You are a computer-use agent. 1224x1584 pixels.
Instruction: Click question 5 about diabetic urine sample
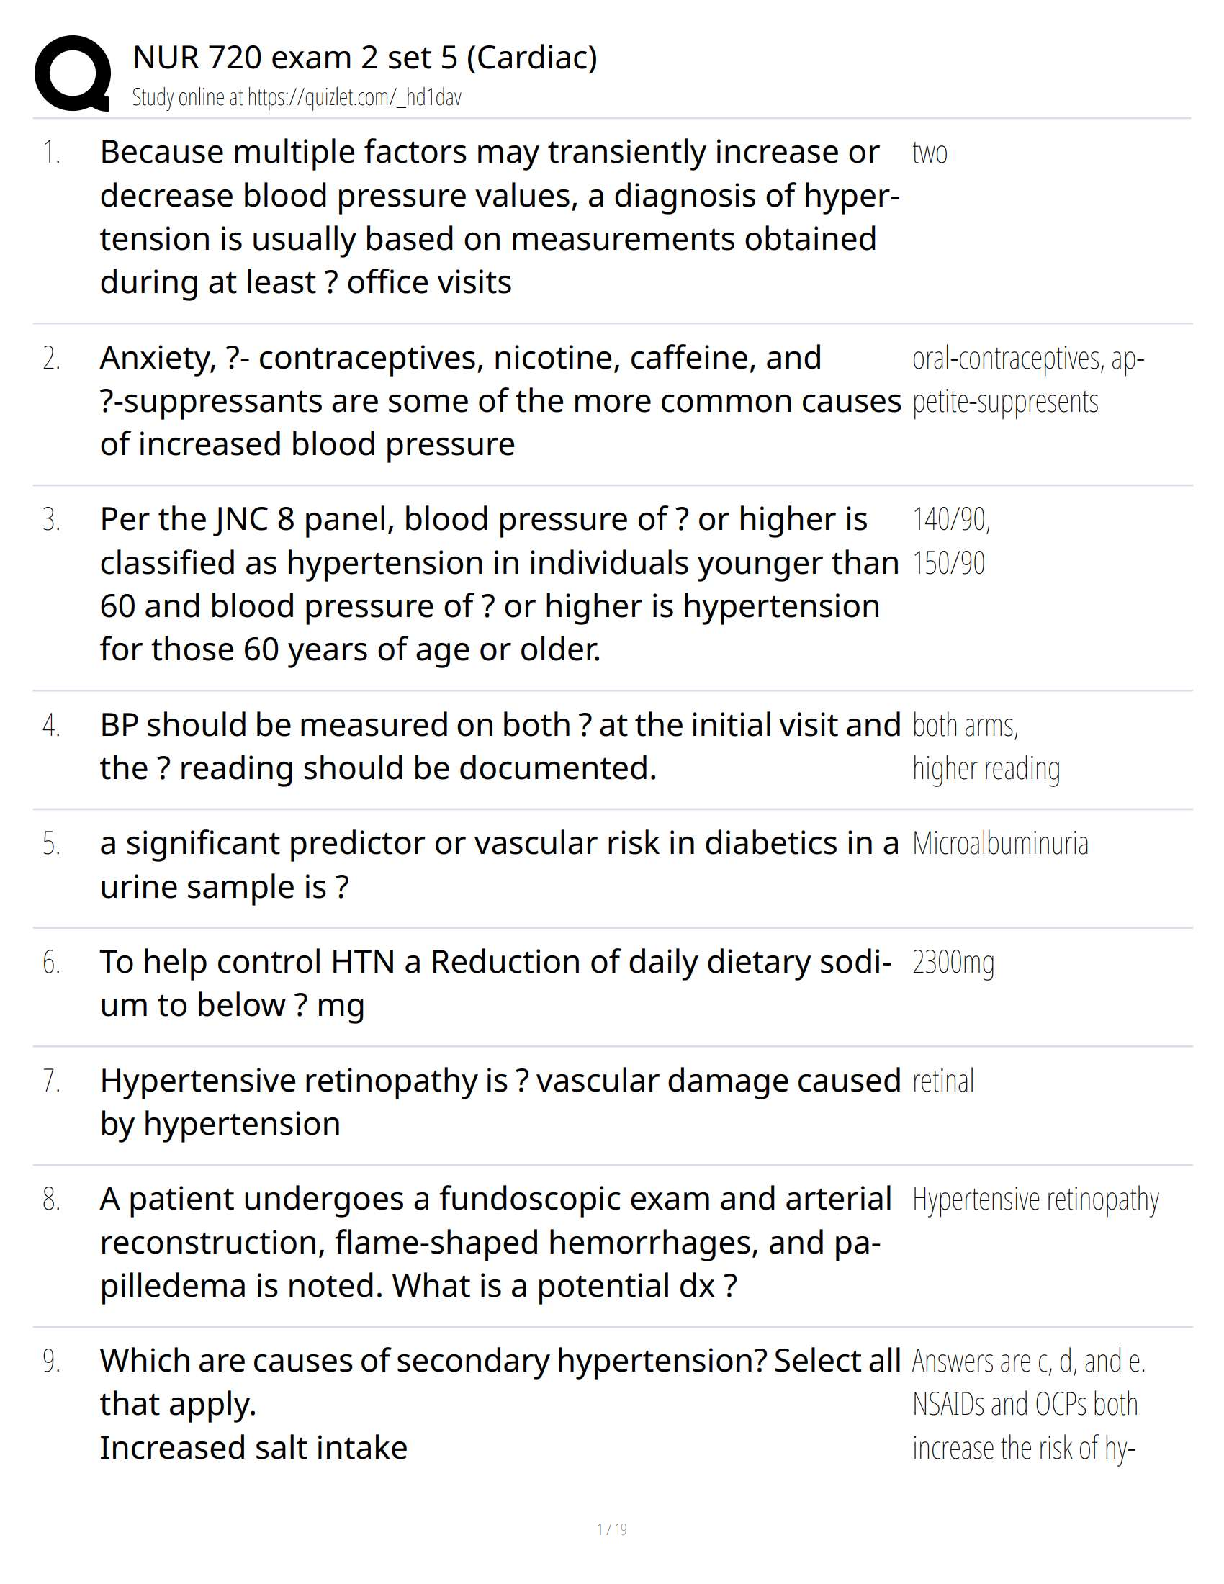pyautogui.click(x=498, y=865)
